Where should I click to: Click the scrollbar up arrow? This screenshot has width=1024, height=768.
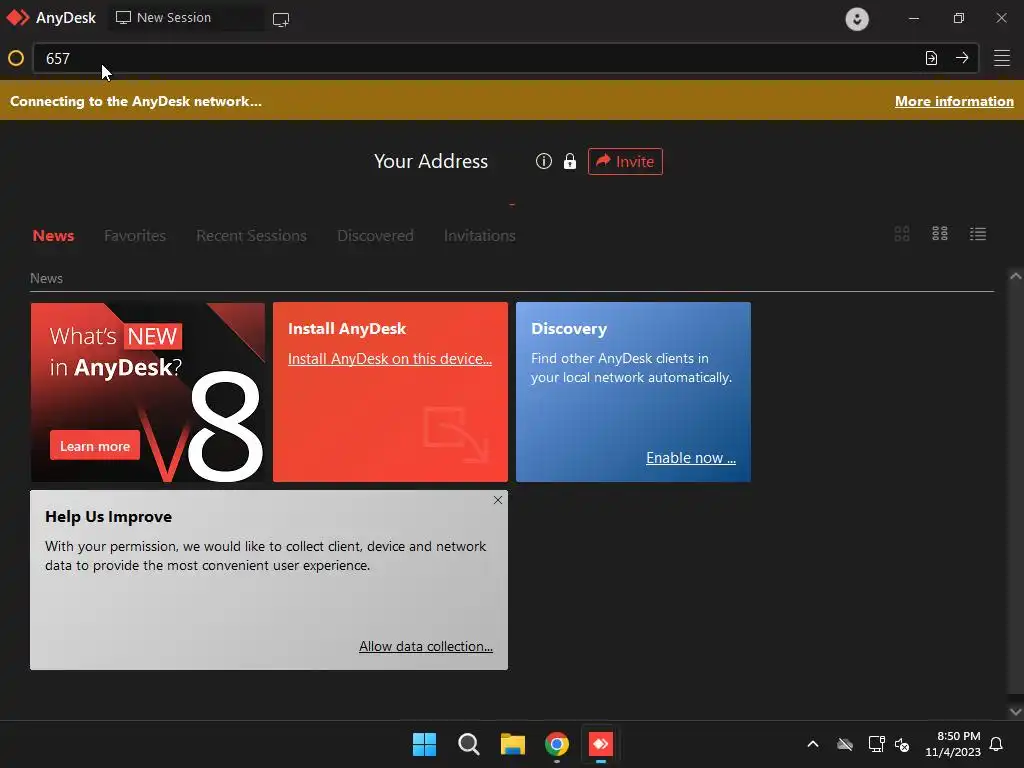click(x=1016, y=276)
